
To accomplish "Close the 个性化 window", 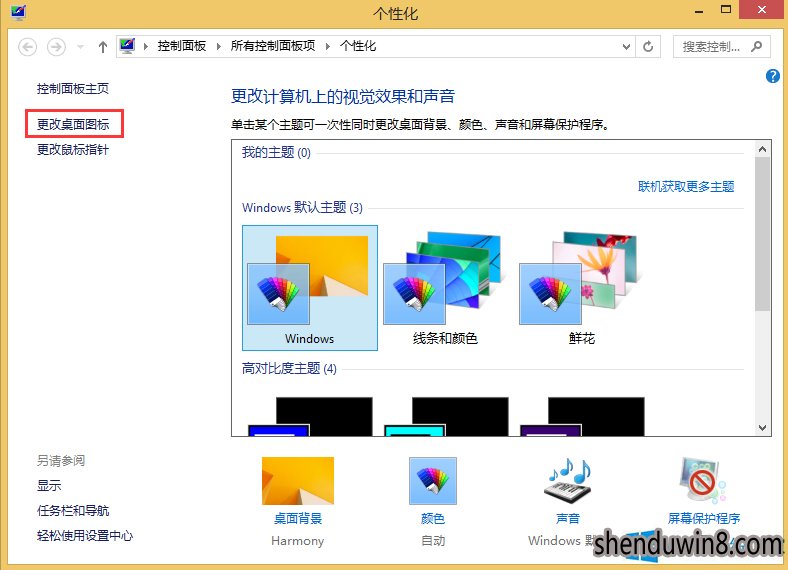I will point(762,10).
